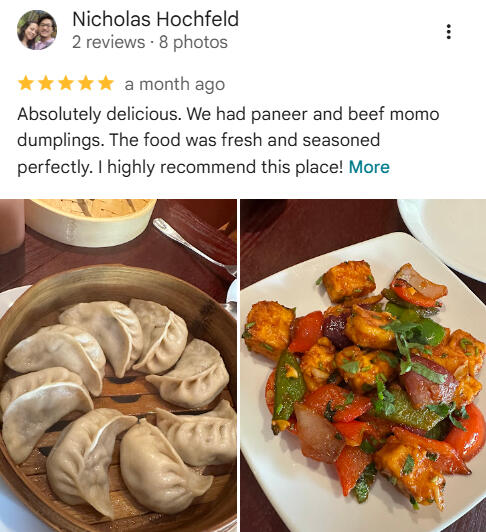The height and width of the screenshot is (532, 486).
Task: Click the first gold rating star
Action: tap(25, 83)
